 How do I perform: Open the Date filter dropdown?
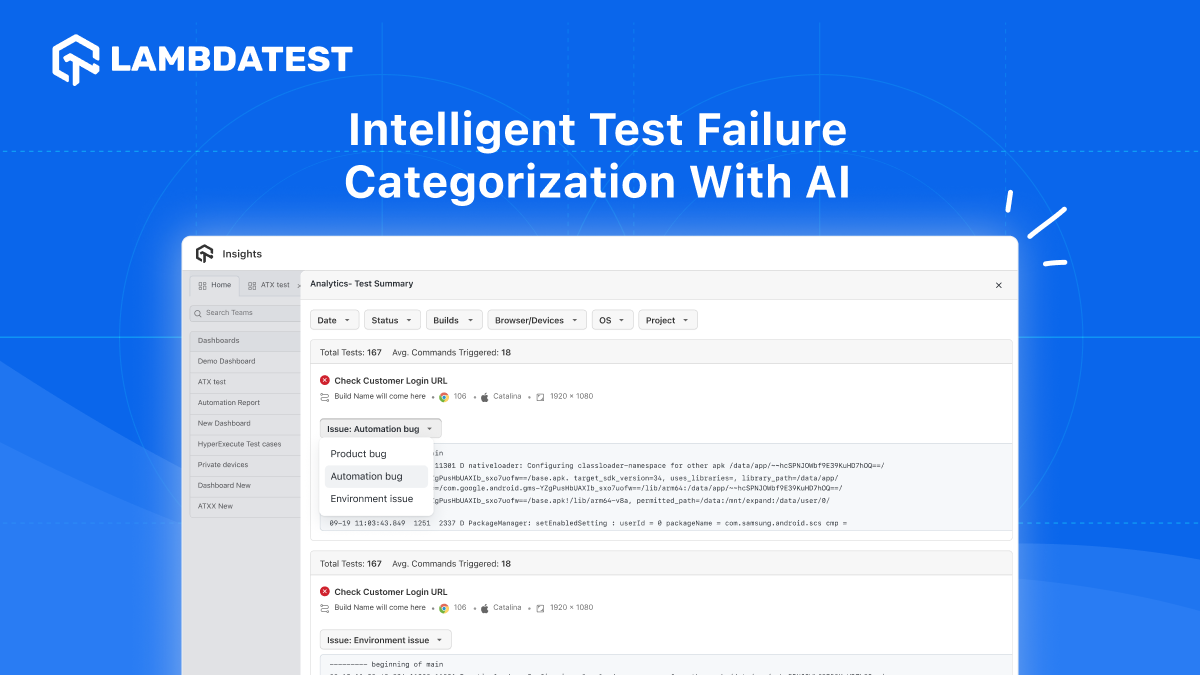tap(334, 319)
